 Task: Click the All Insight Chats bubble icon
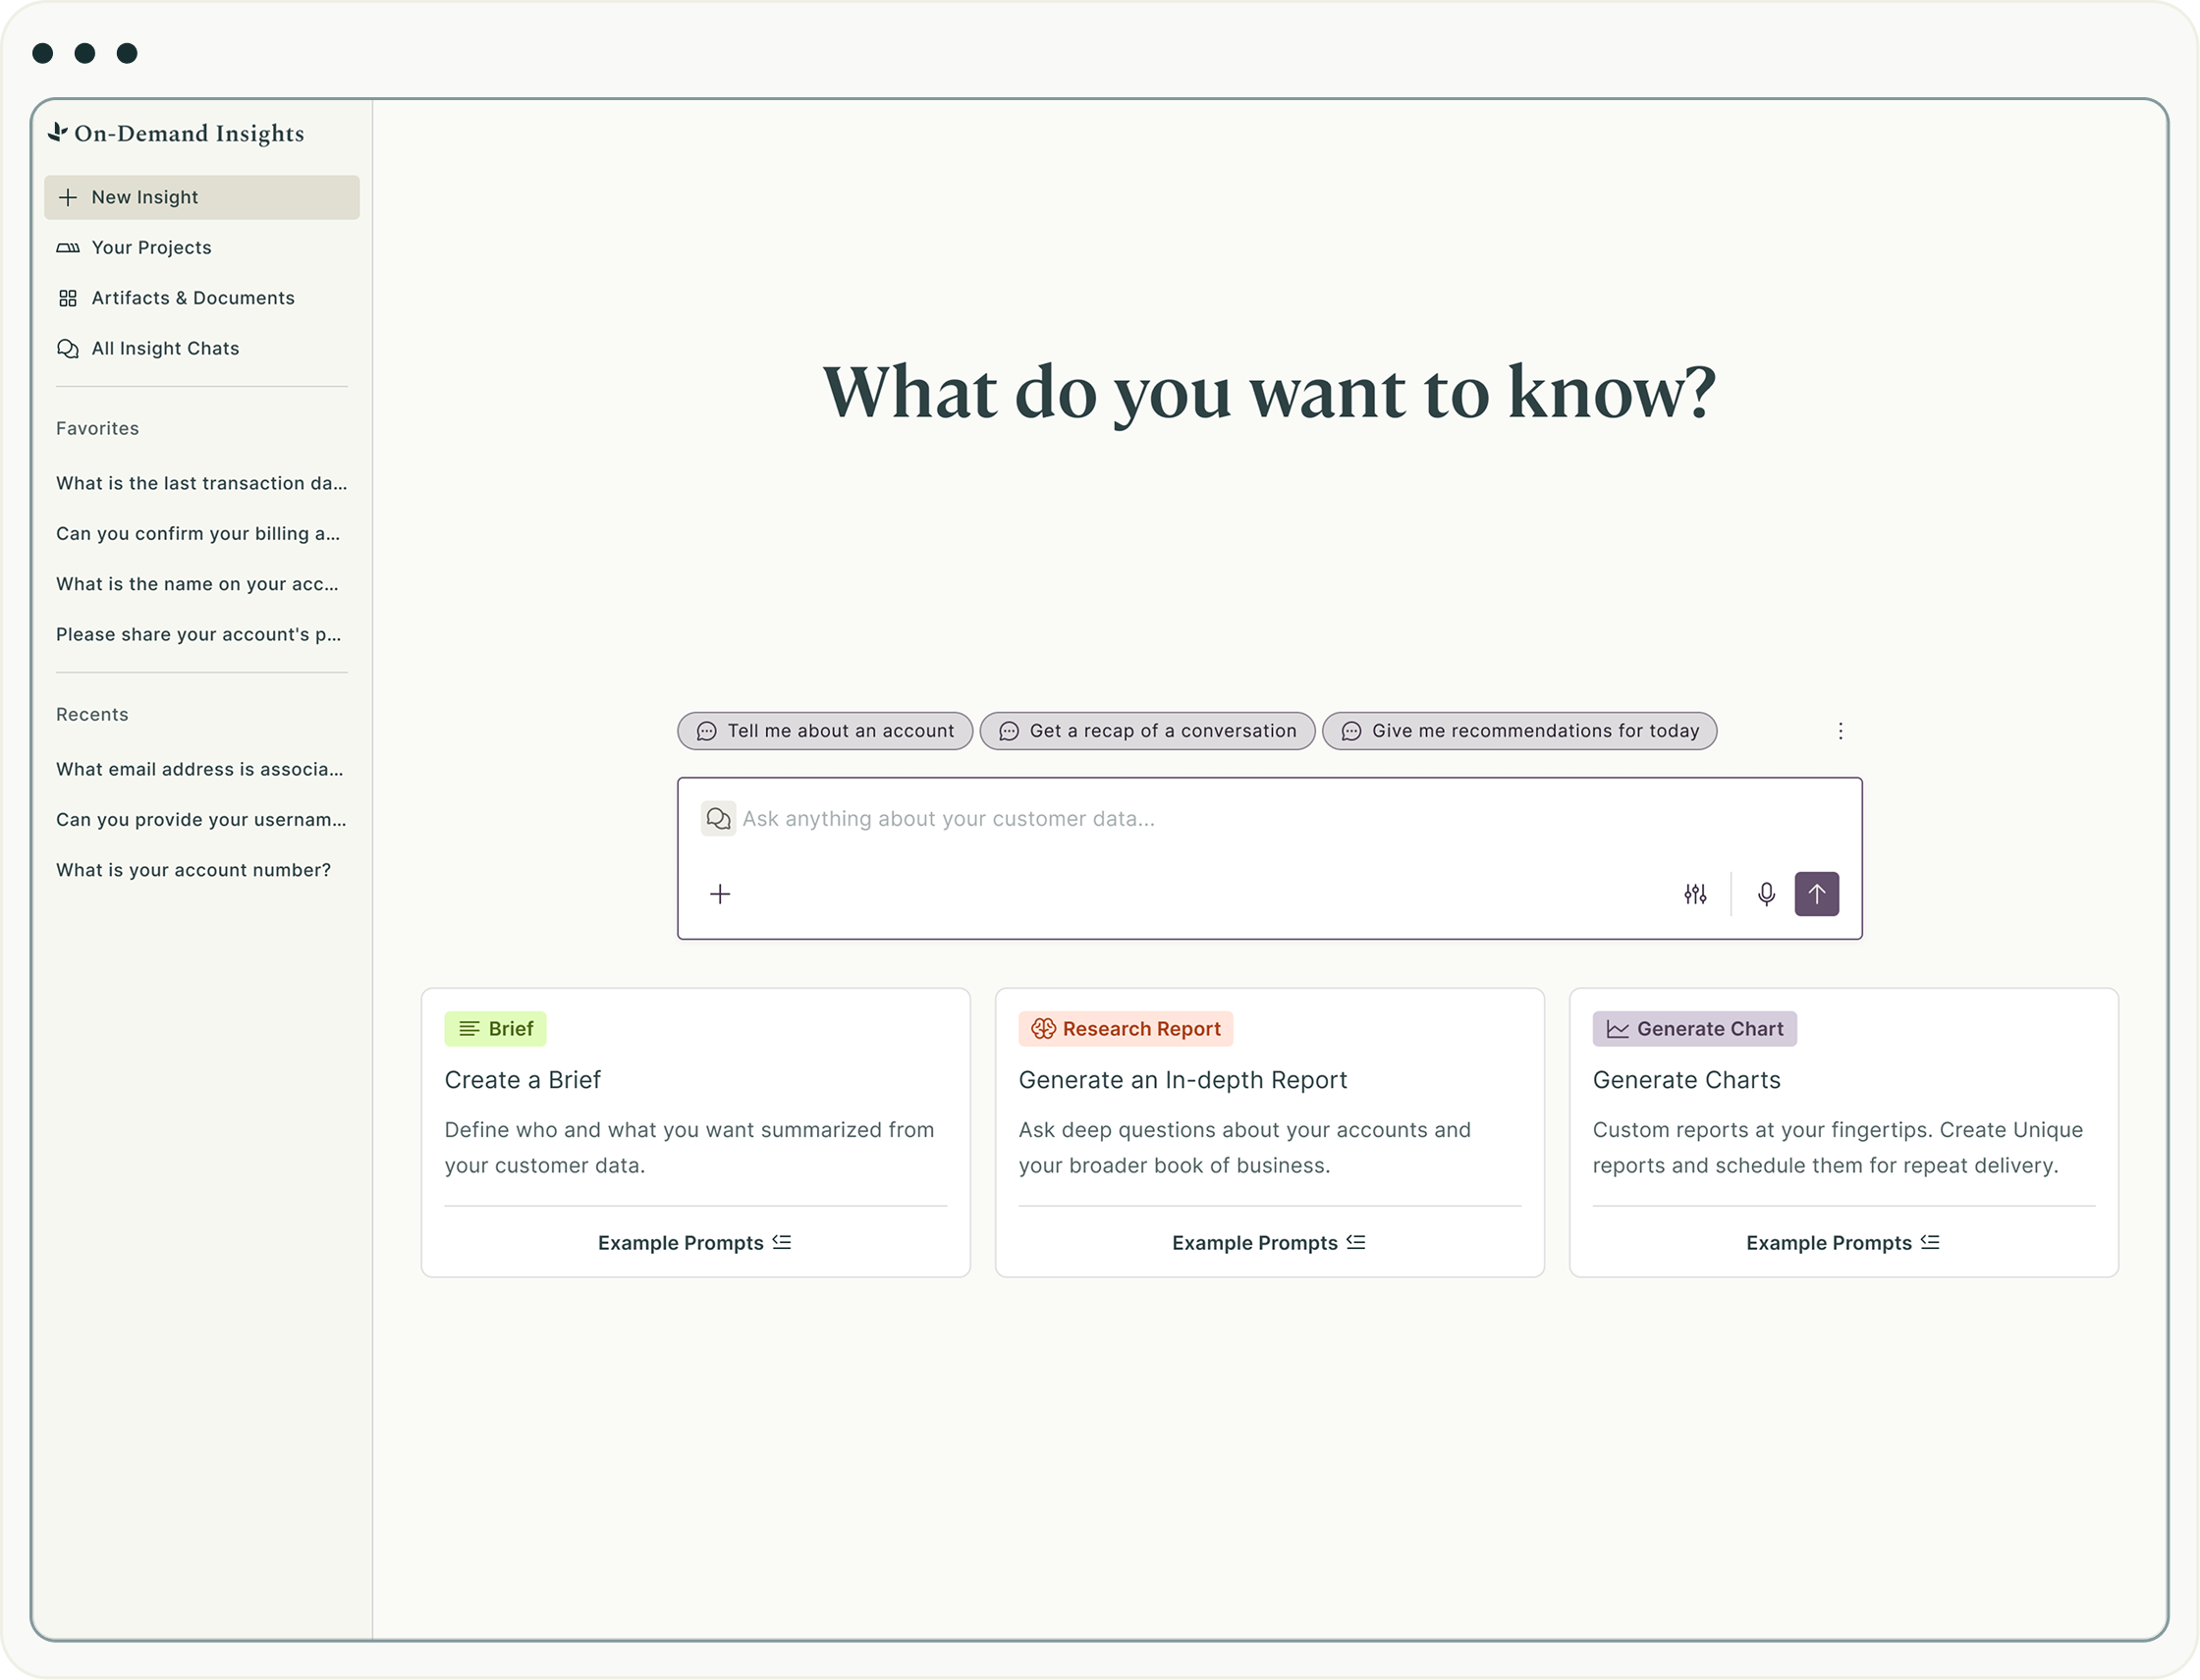pos(68,349)
